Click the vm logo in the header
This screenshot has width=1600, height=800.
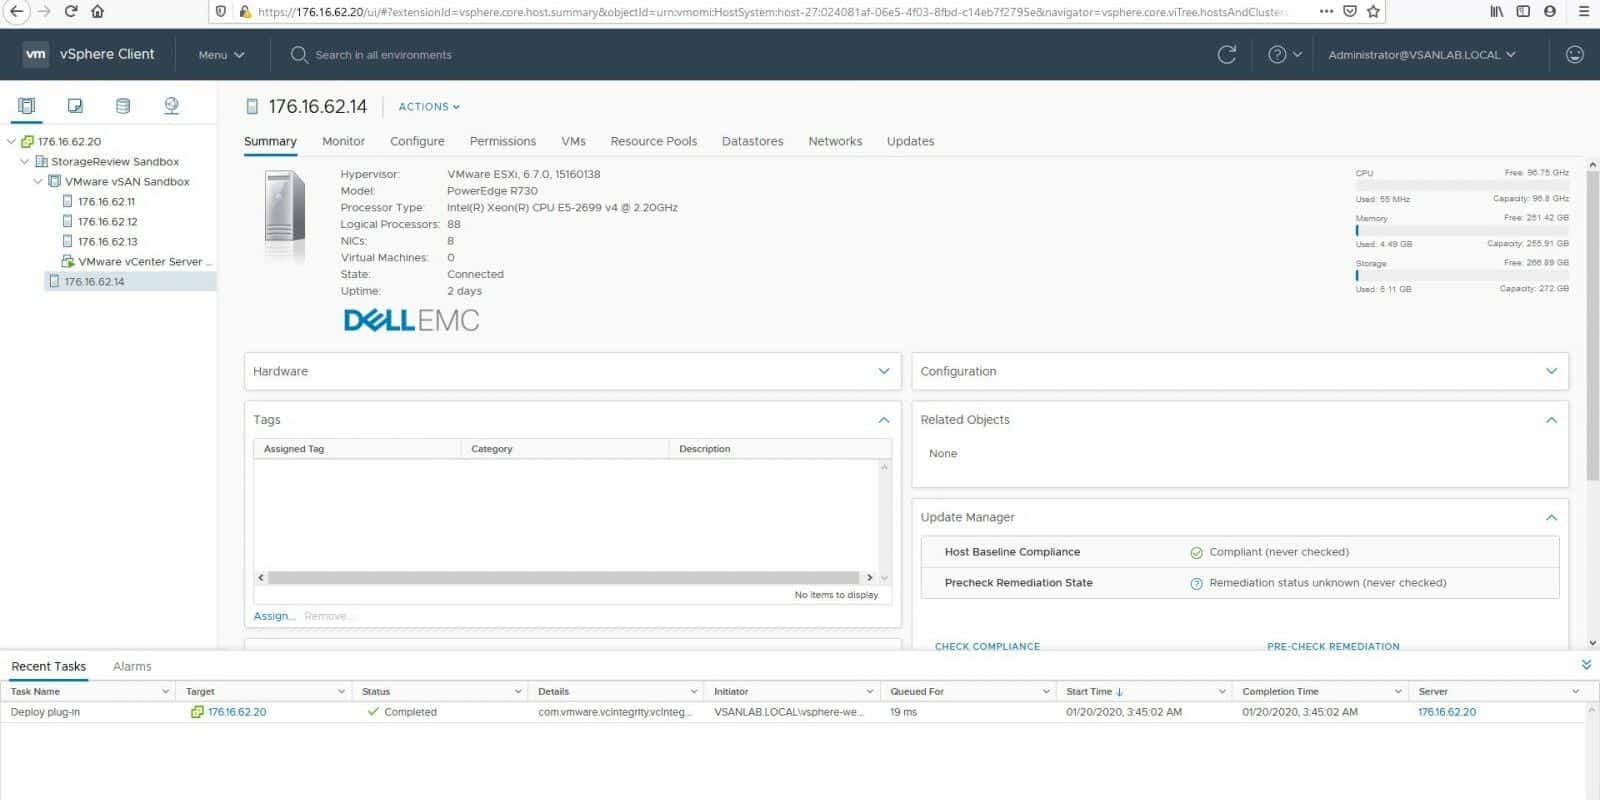(x=36, y=54)
